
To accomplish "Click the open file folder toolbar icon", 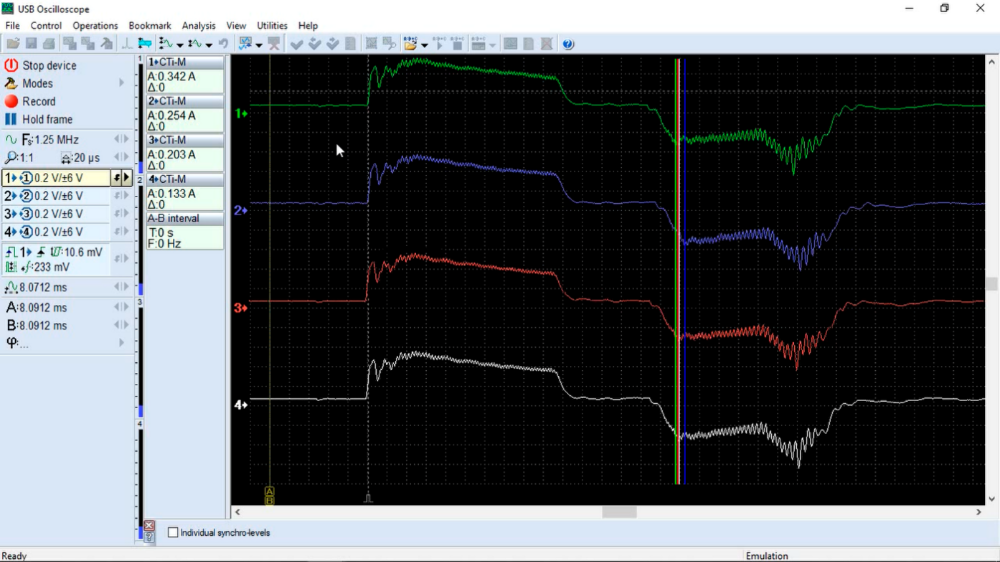I will [12, 44].
